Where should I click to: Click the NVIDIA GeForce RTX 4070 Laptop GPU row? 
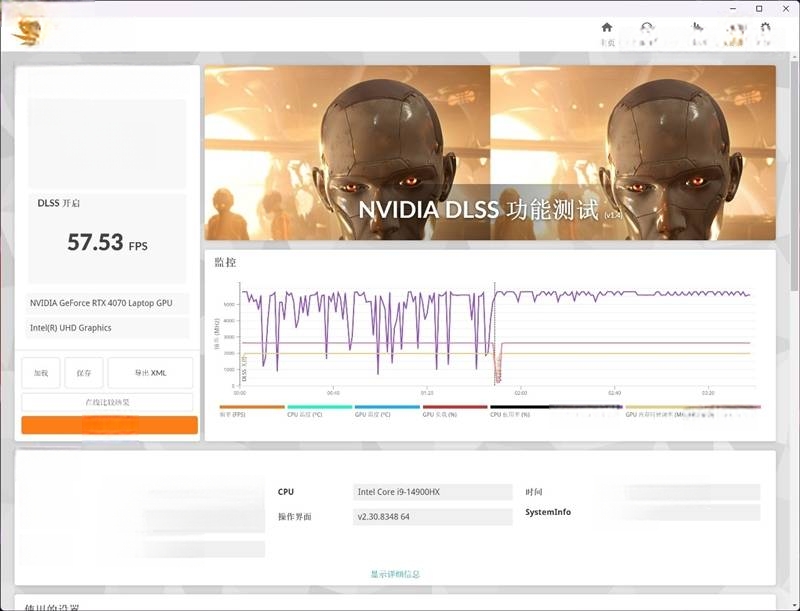(x=107, y=303)
